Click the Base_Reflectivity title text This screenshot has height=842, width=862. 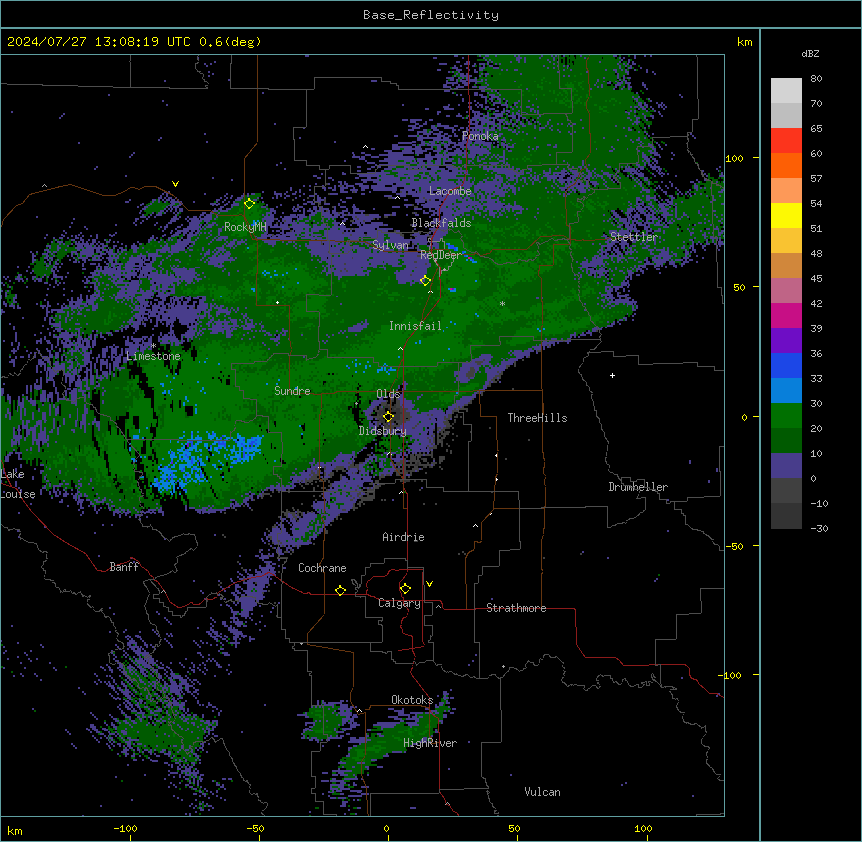click(x=431, y=15)
